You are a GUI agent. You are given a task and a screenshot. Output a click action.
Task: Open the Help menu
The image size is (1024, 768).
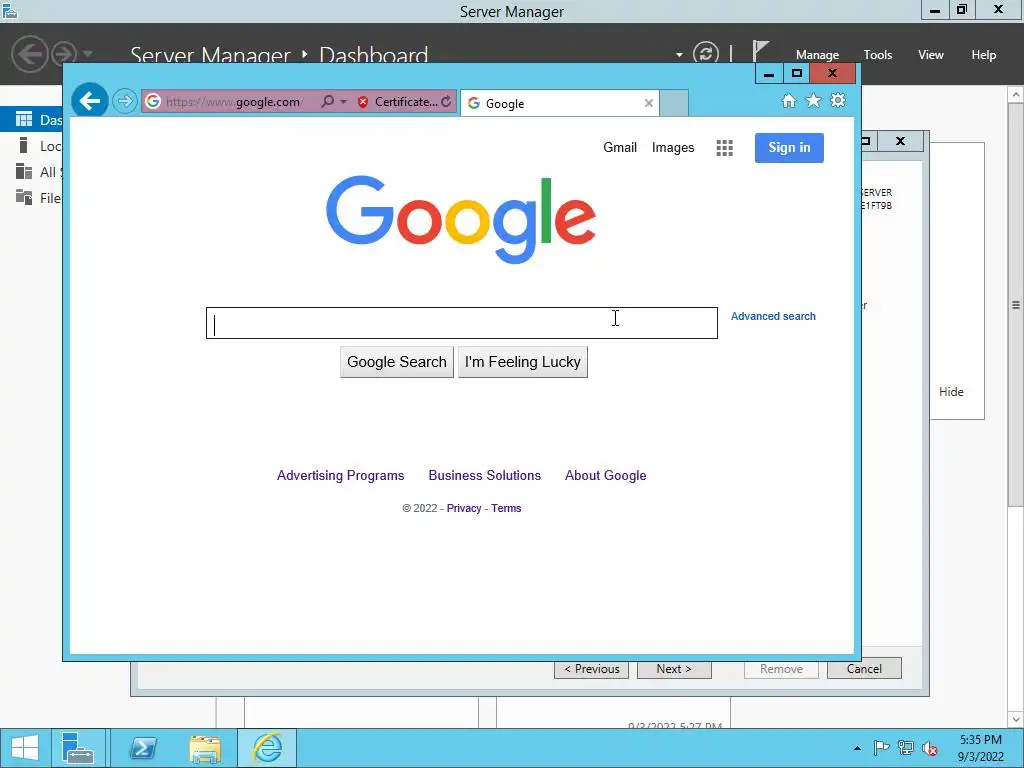[x=984, y=55]
